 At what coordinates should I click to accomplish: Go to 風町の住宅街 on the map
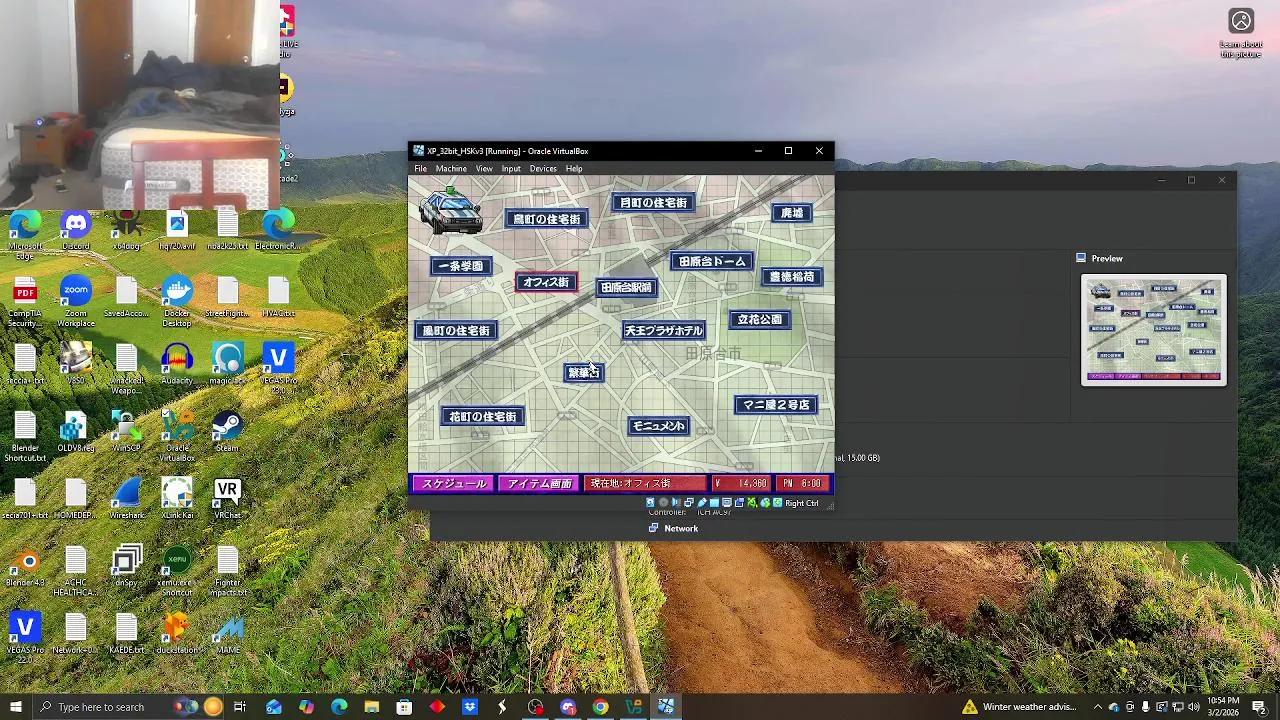(x=456, y=331)
